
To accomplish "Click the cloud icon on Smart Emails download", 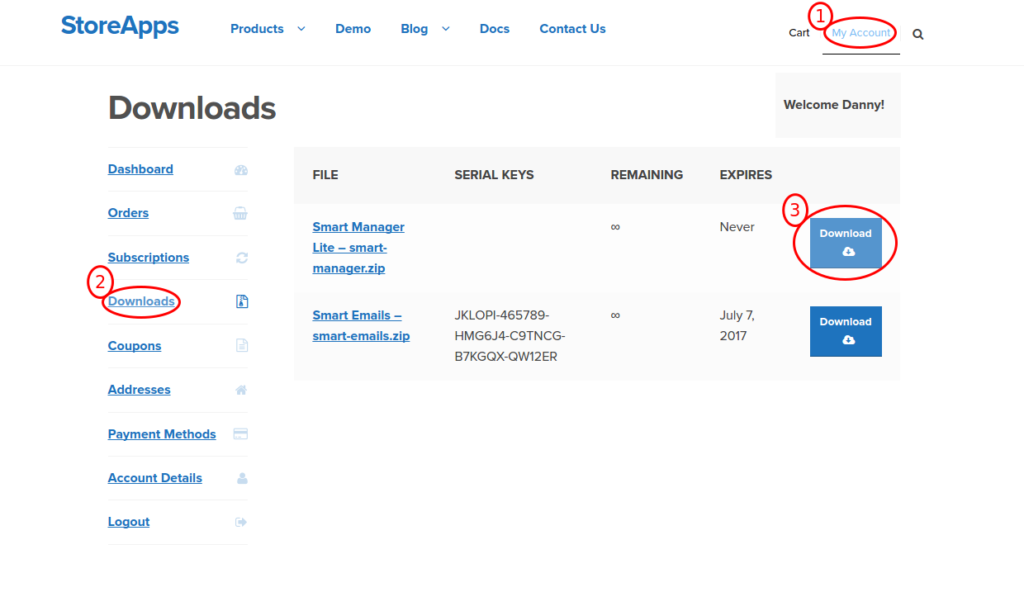I will (x=846, y=340).
